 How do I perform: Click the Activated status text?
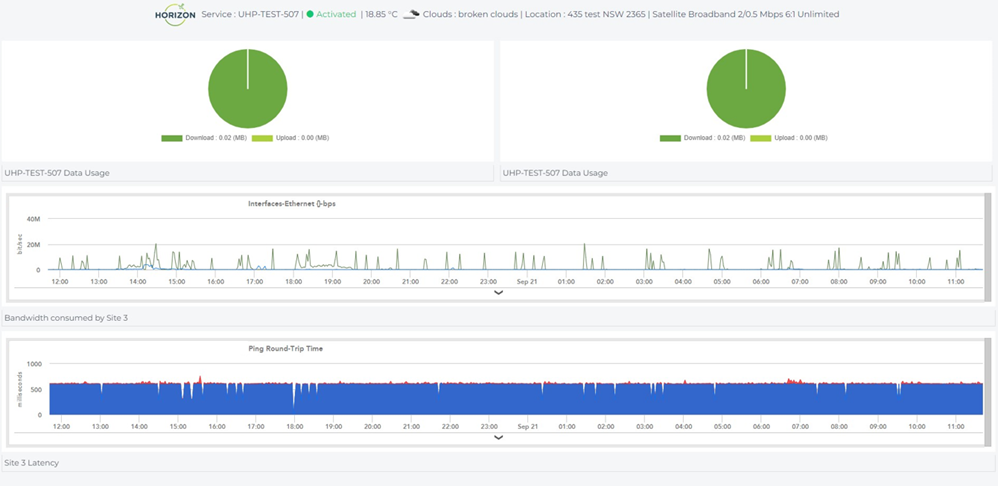point(336,15)
